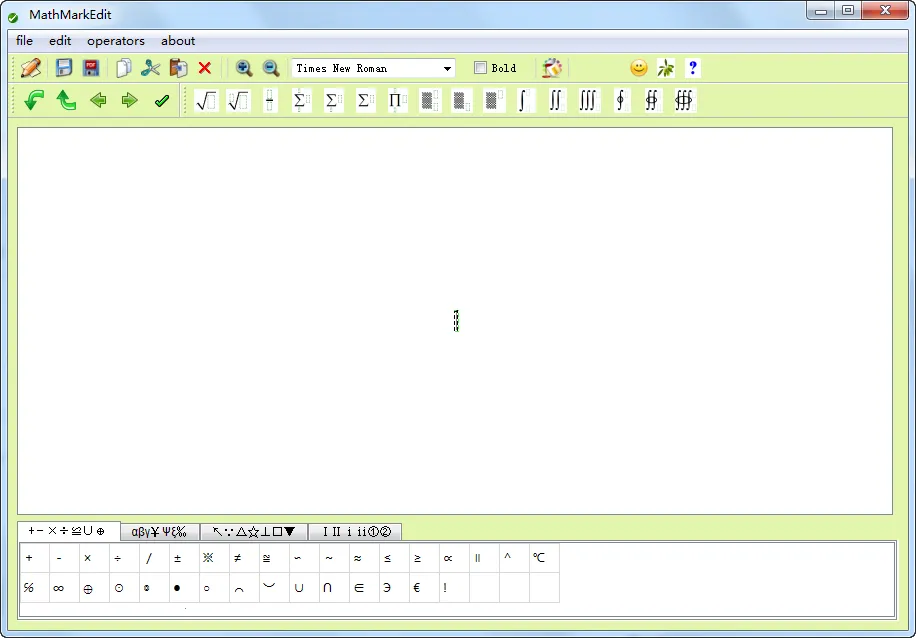Select the single integral icon
916x638 pixels.
point(524,100)
